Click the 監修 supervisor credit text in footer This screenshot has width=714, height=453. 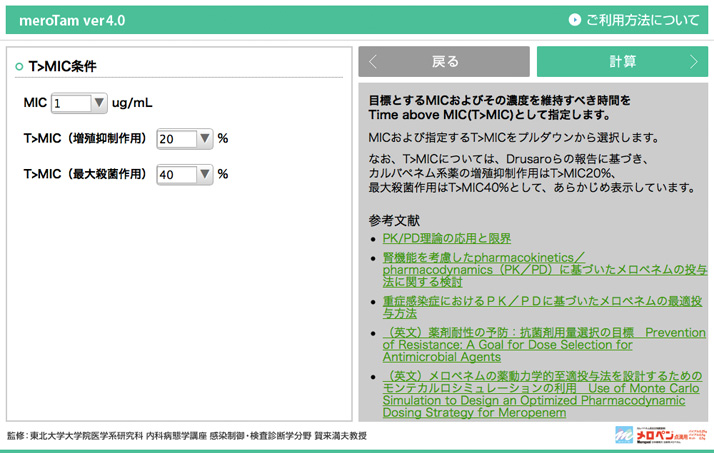[x=187, y=436]
